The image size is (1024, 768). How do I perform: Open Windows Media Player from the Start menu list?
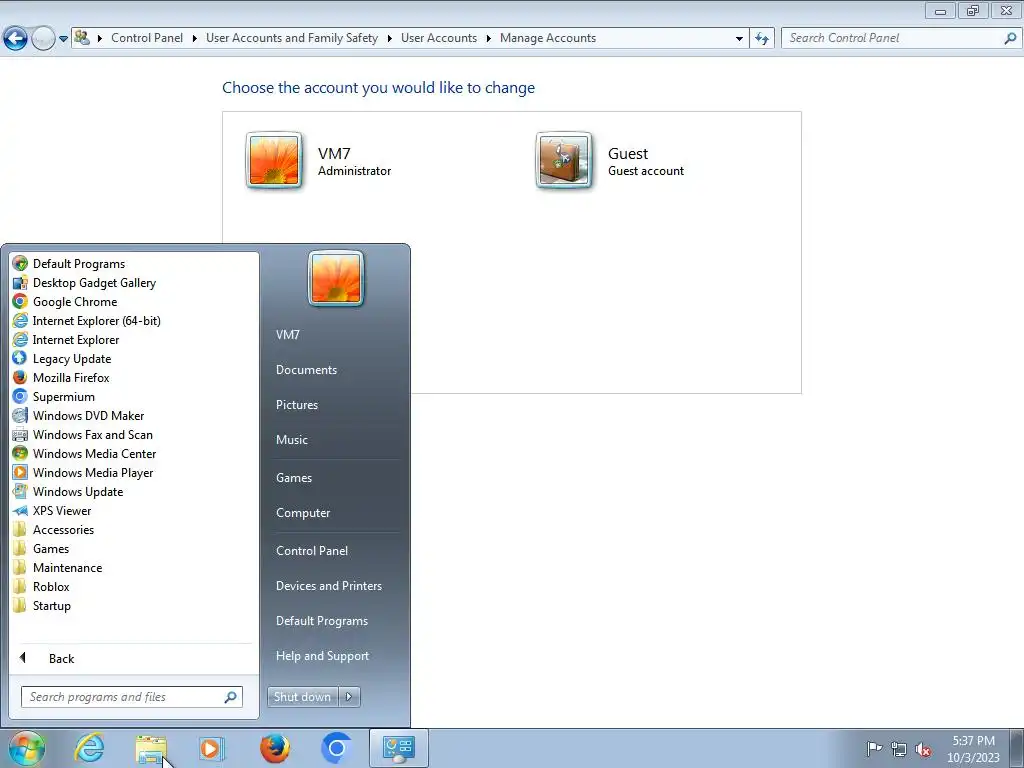83,472
